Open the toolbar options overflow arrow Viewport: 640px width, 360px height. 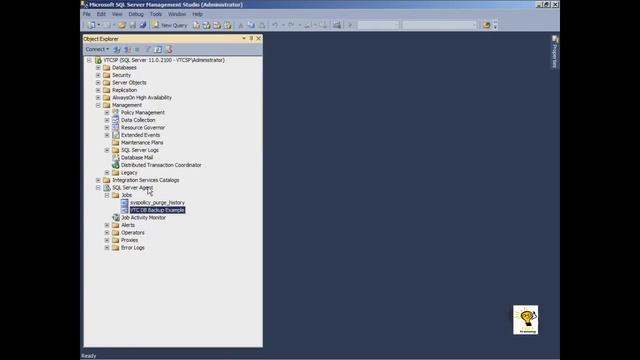tap(496, 25)
